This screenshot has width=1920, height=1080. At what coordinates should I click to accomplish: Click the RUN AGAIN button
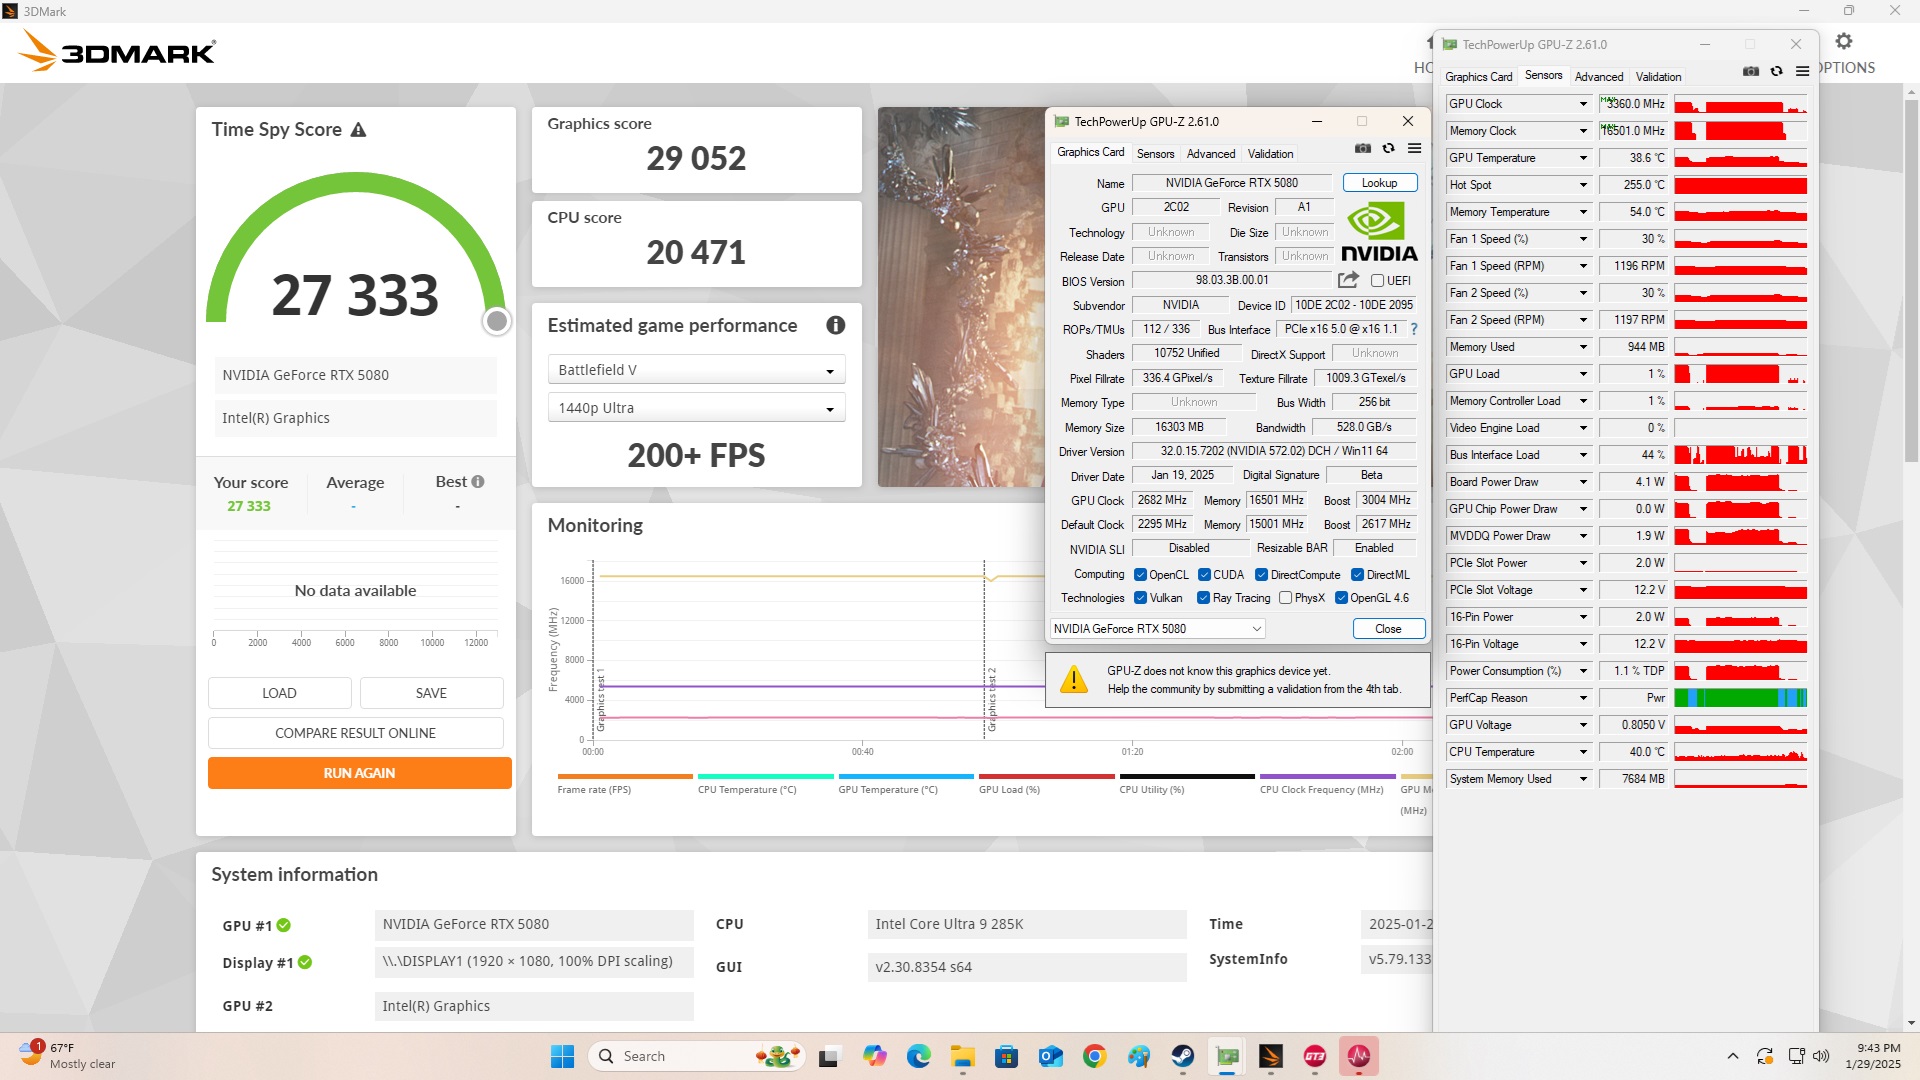359,773
